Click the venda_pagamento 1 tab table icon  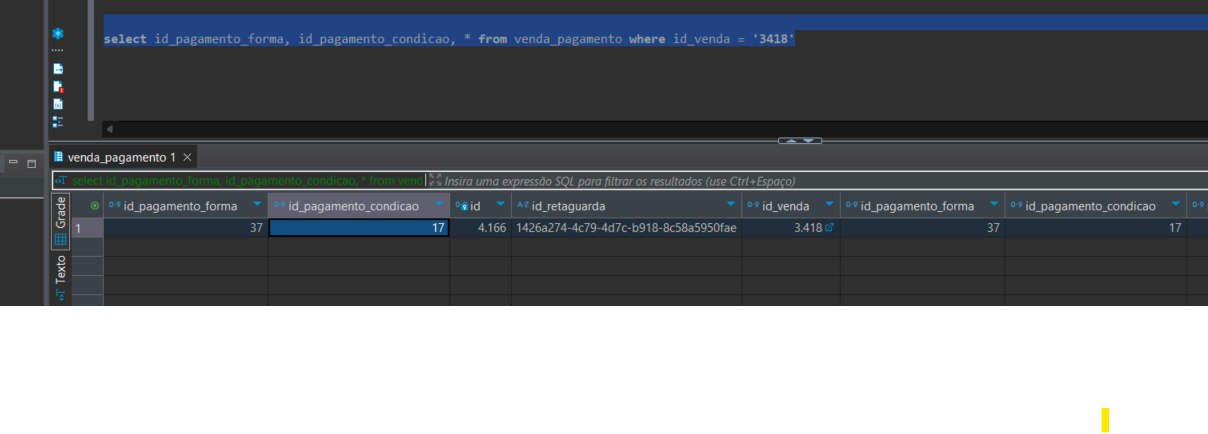[59, 157]
